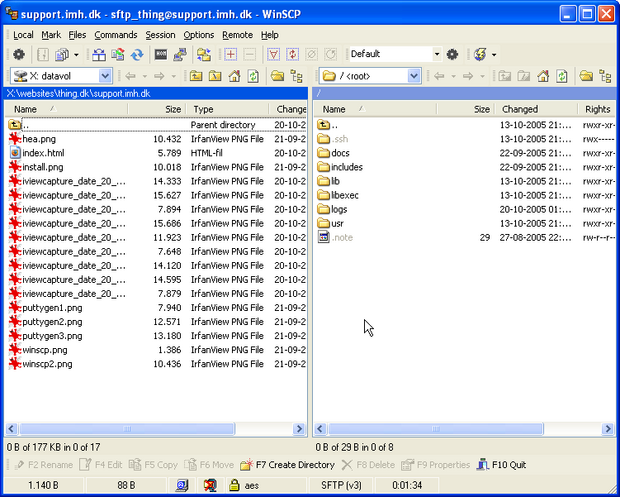Sort remote files by Changed column header
620x497 pixels.
[520, 109]
